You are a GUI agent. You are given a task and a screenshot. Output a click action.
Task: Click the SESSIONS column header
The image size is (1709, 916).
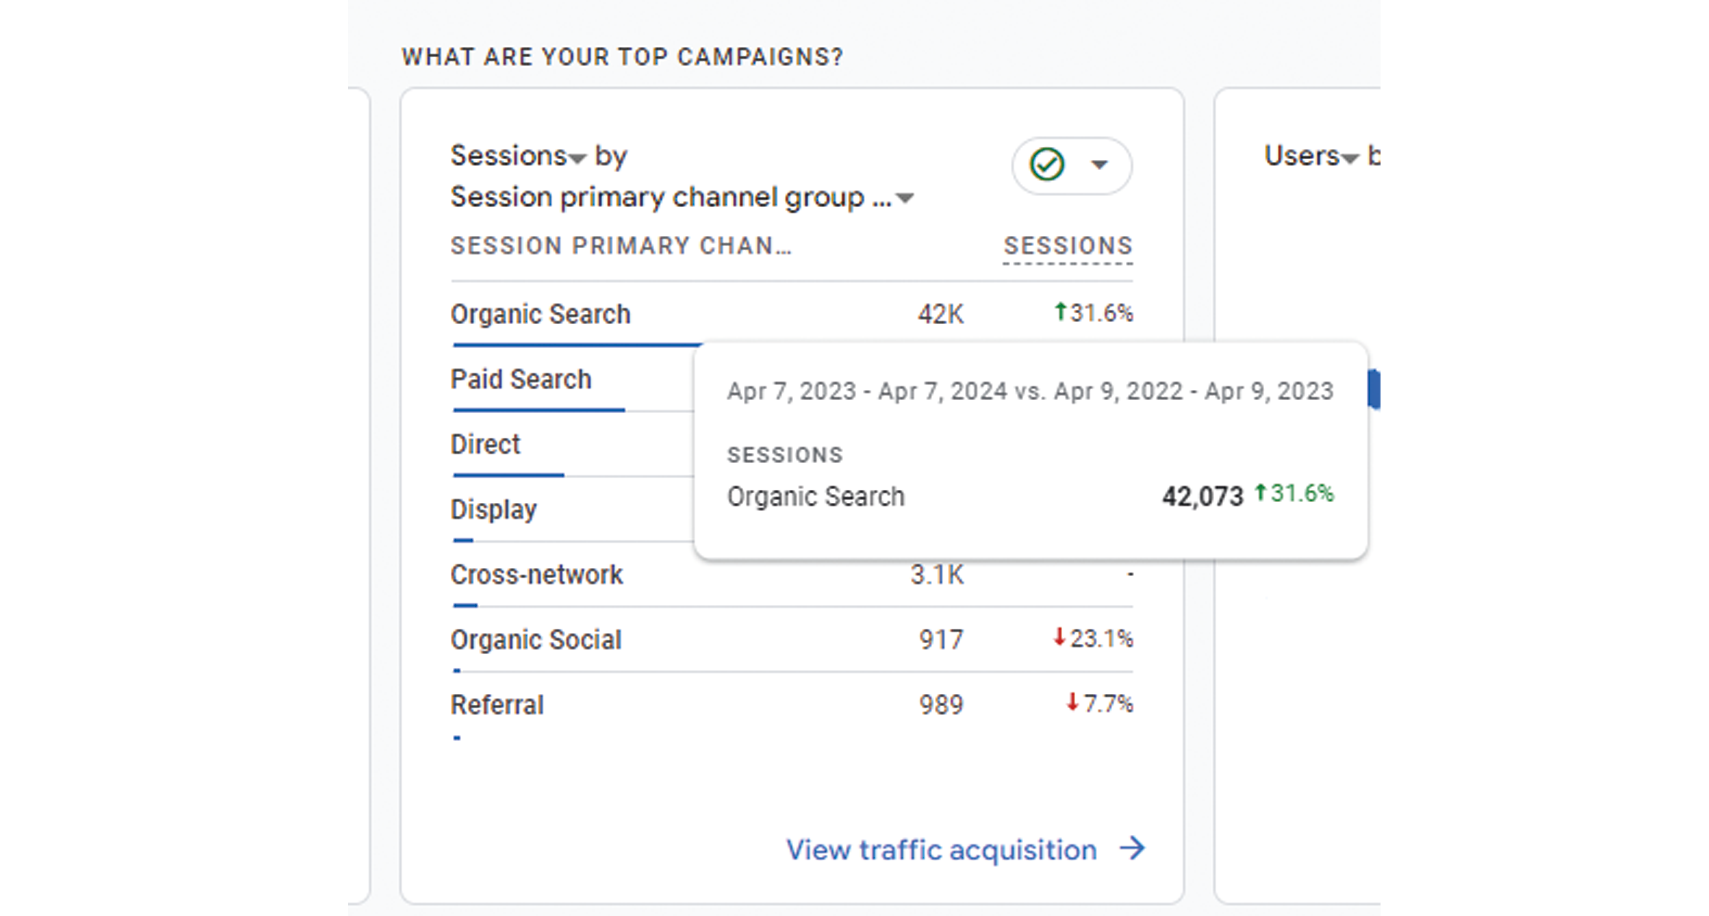[x=1068, y=246]
